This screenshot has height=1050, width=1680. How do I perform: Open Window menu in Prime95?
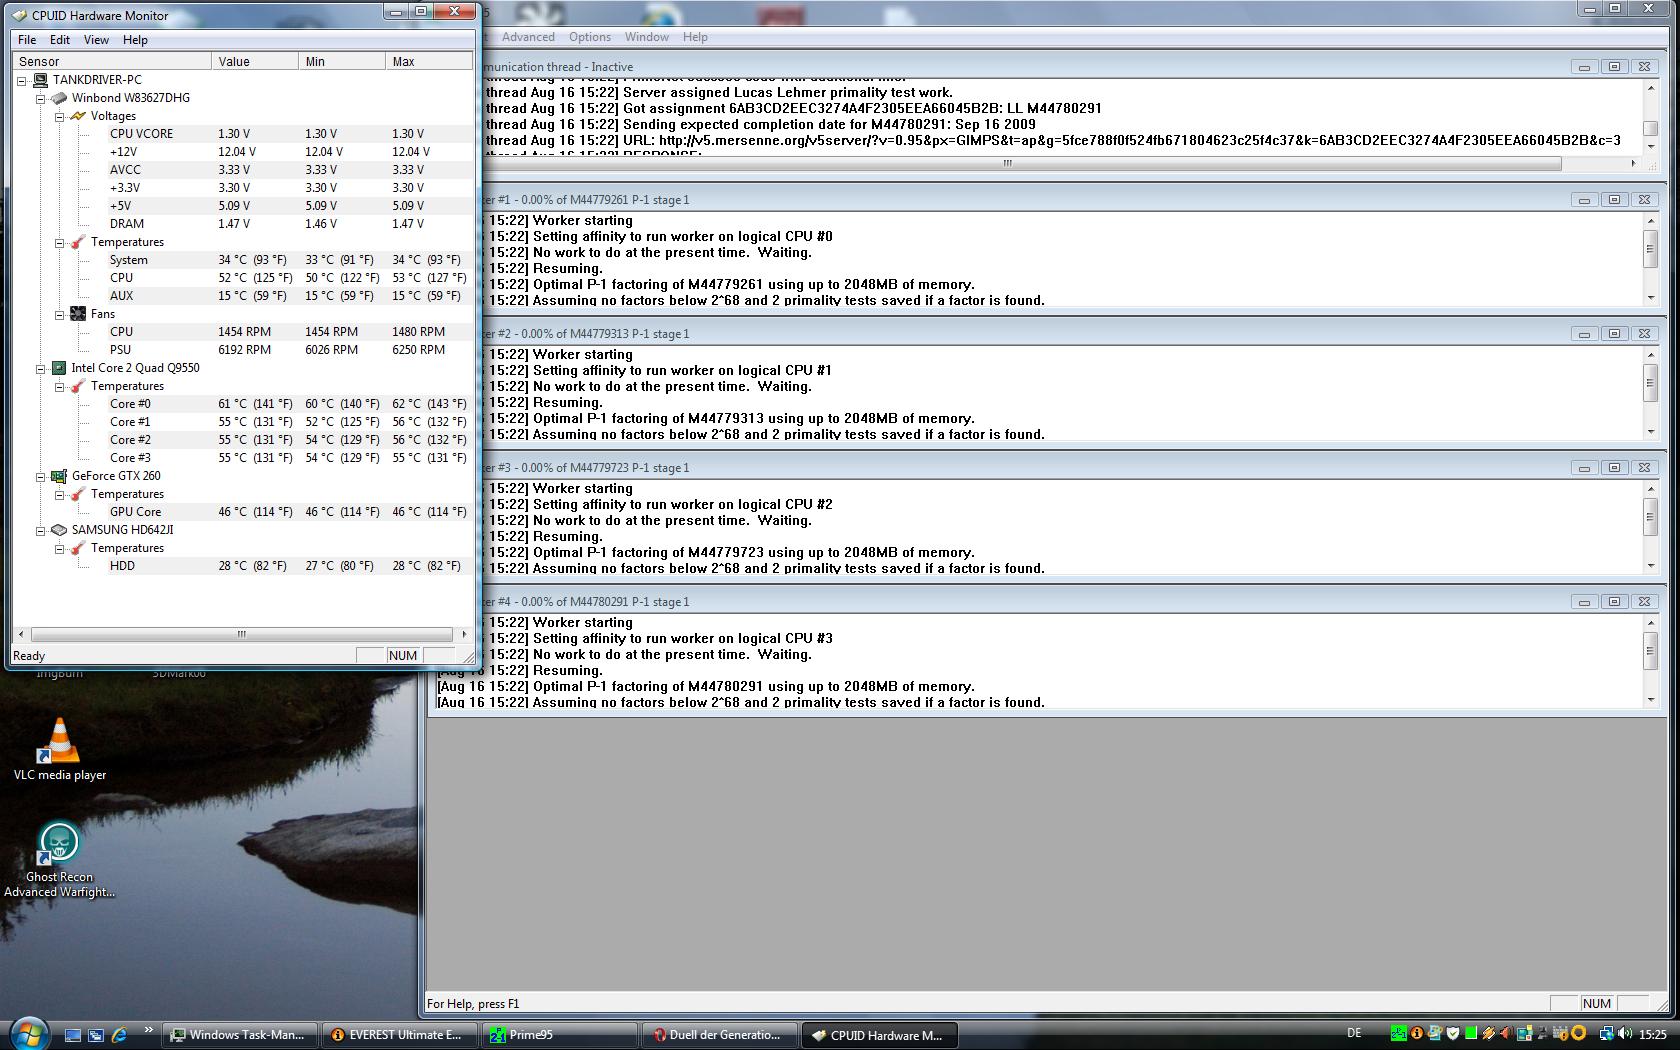pyautogui.click(x=647, y=37)
